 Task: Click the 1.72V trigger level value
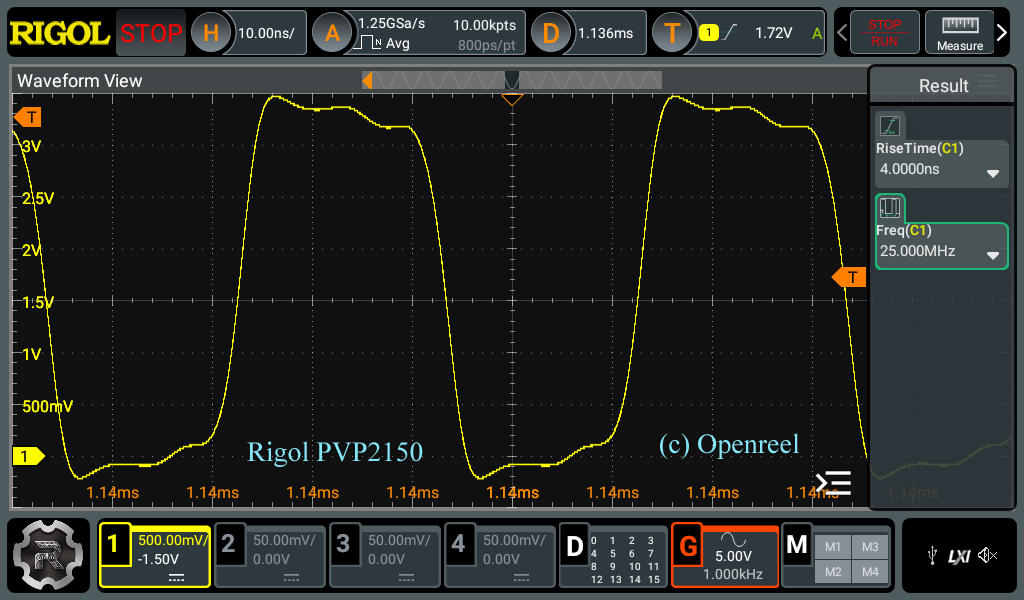point(773,33)
